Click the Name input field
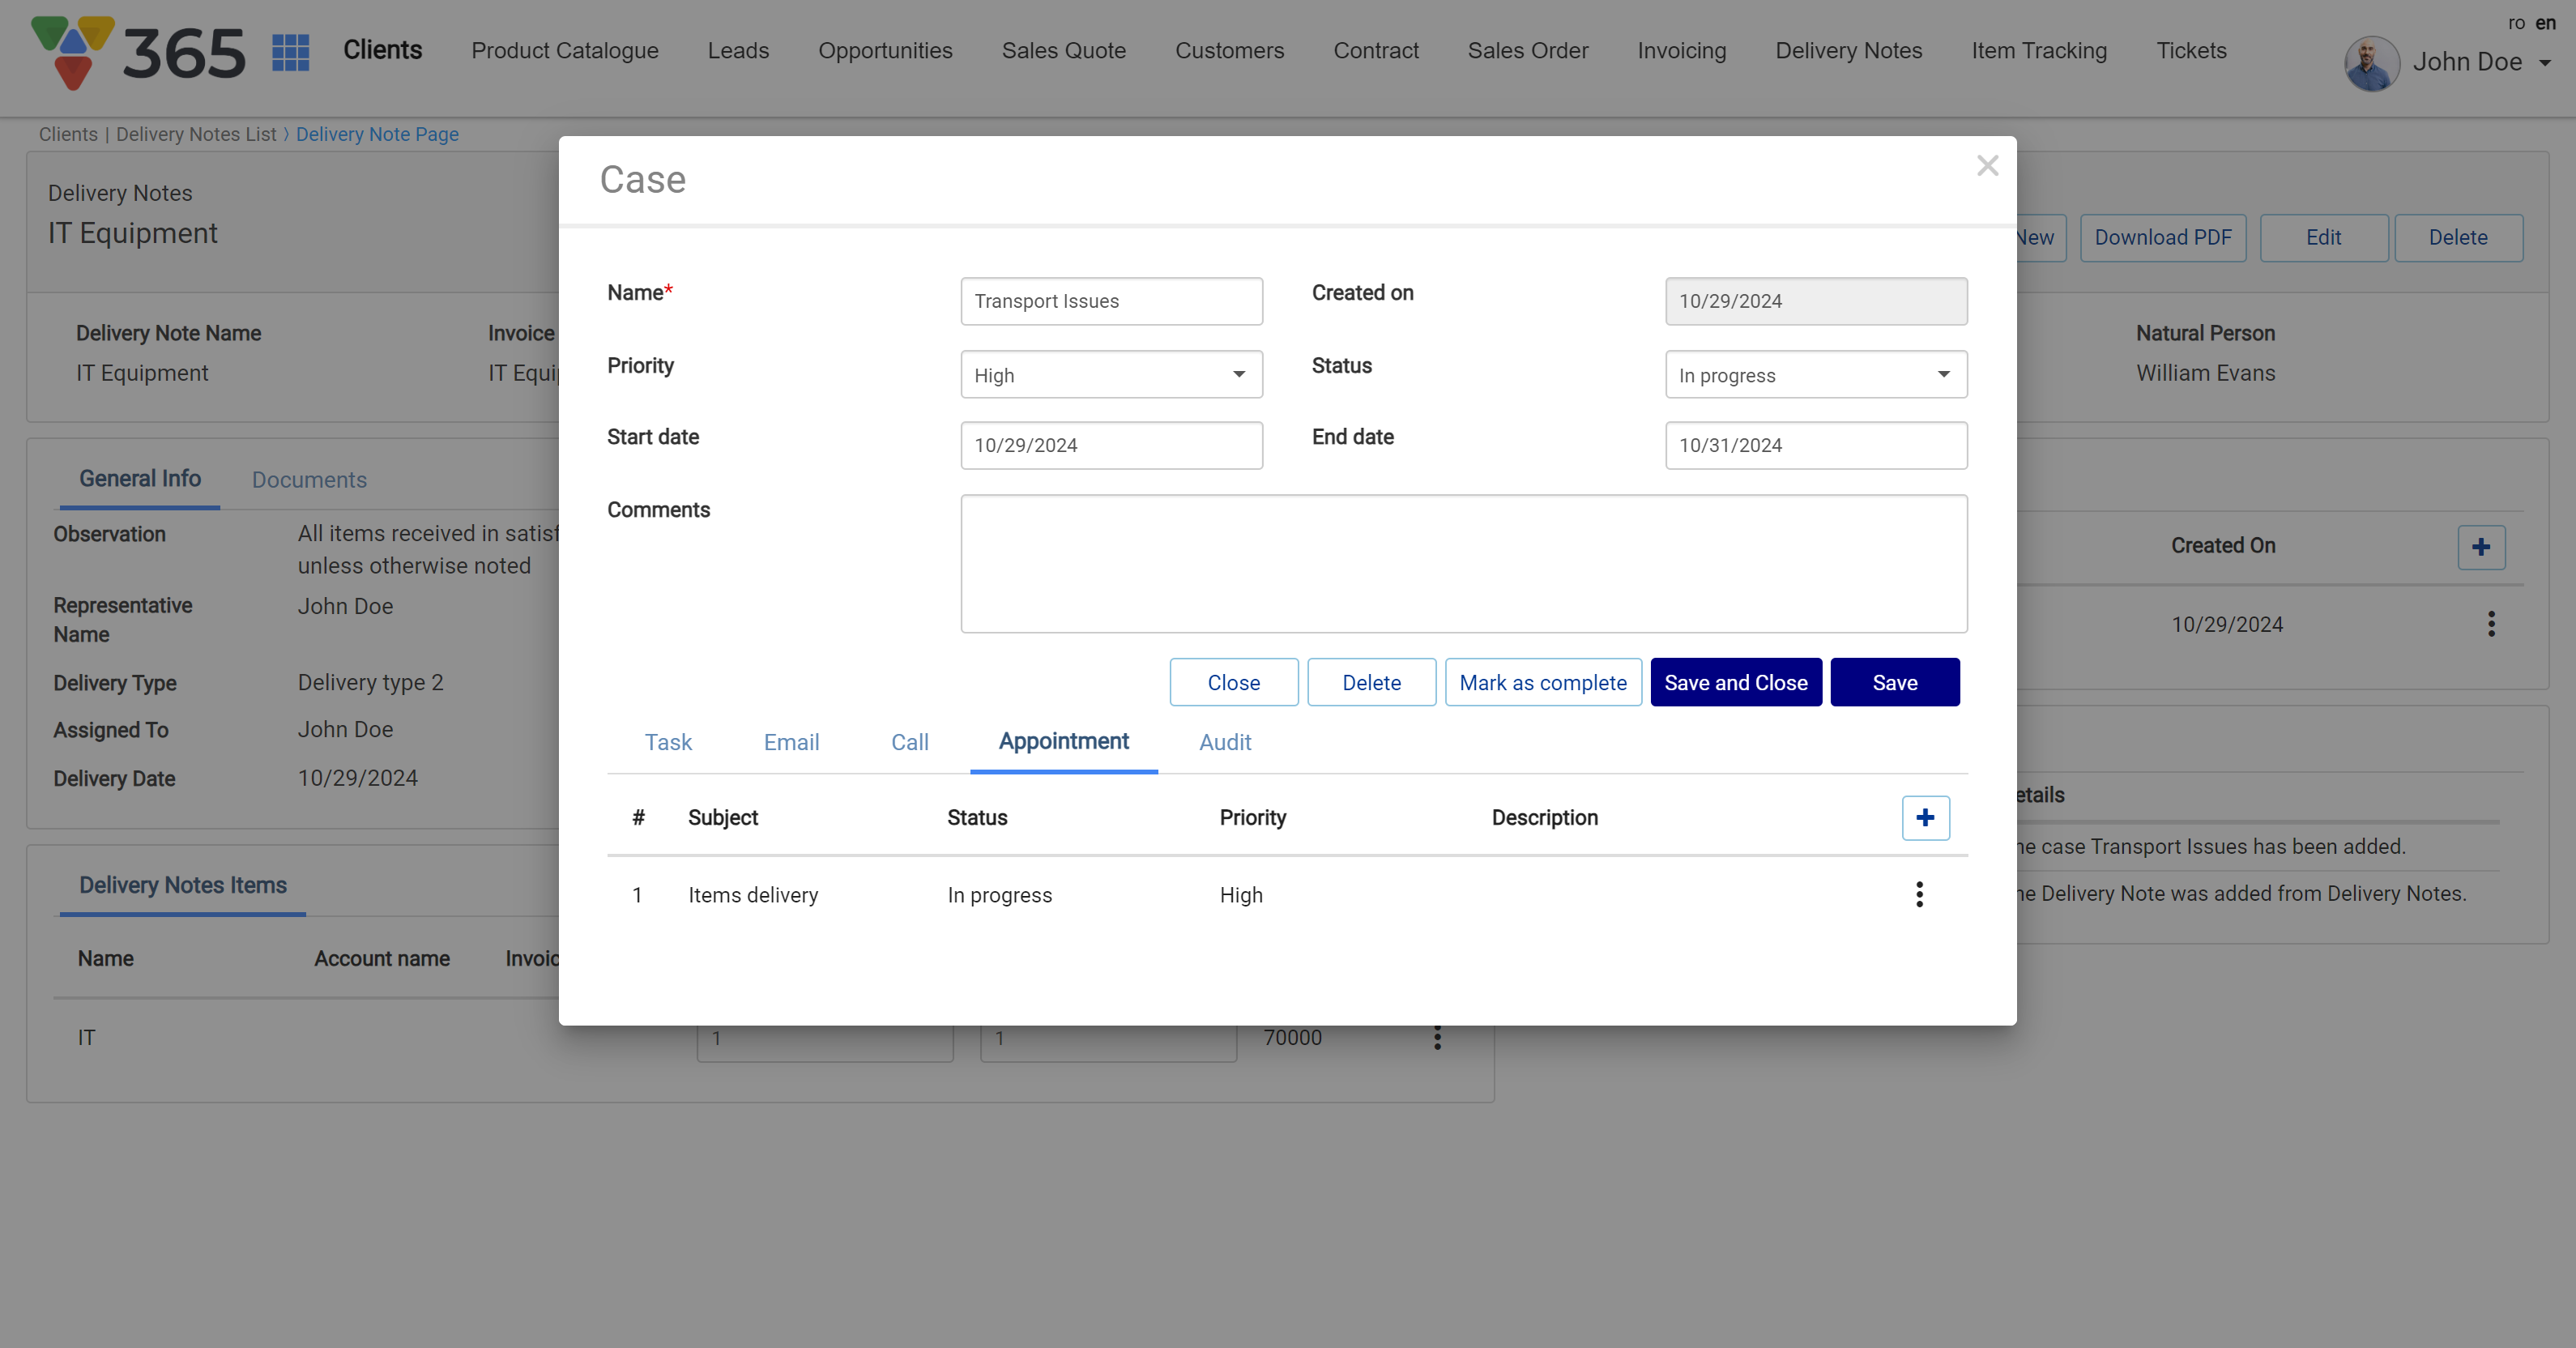This screenshot has width=2576, height=1348. click(x=1111, y=302)
